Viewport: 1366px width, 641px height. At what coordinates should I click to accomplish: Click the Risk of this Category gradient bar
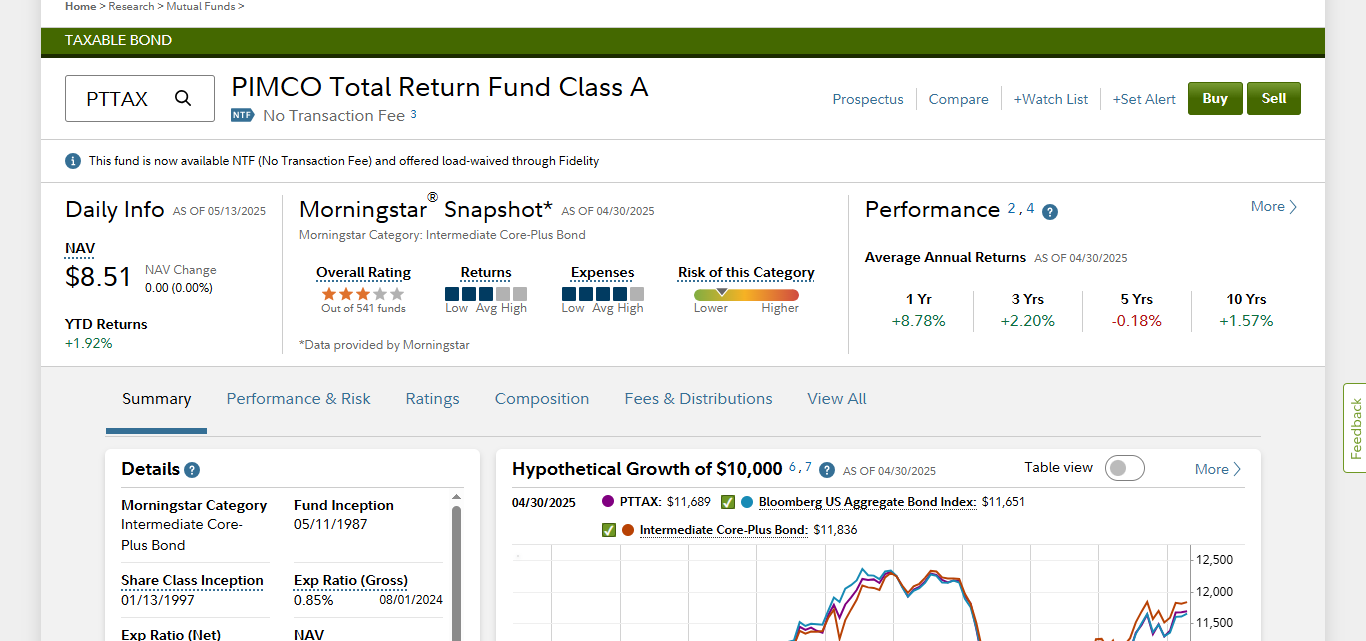(746, 295)
